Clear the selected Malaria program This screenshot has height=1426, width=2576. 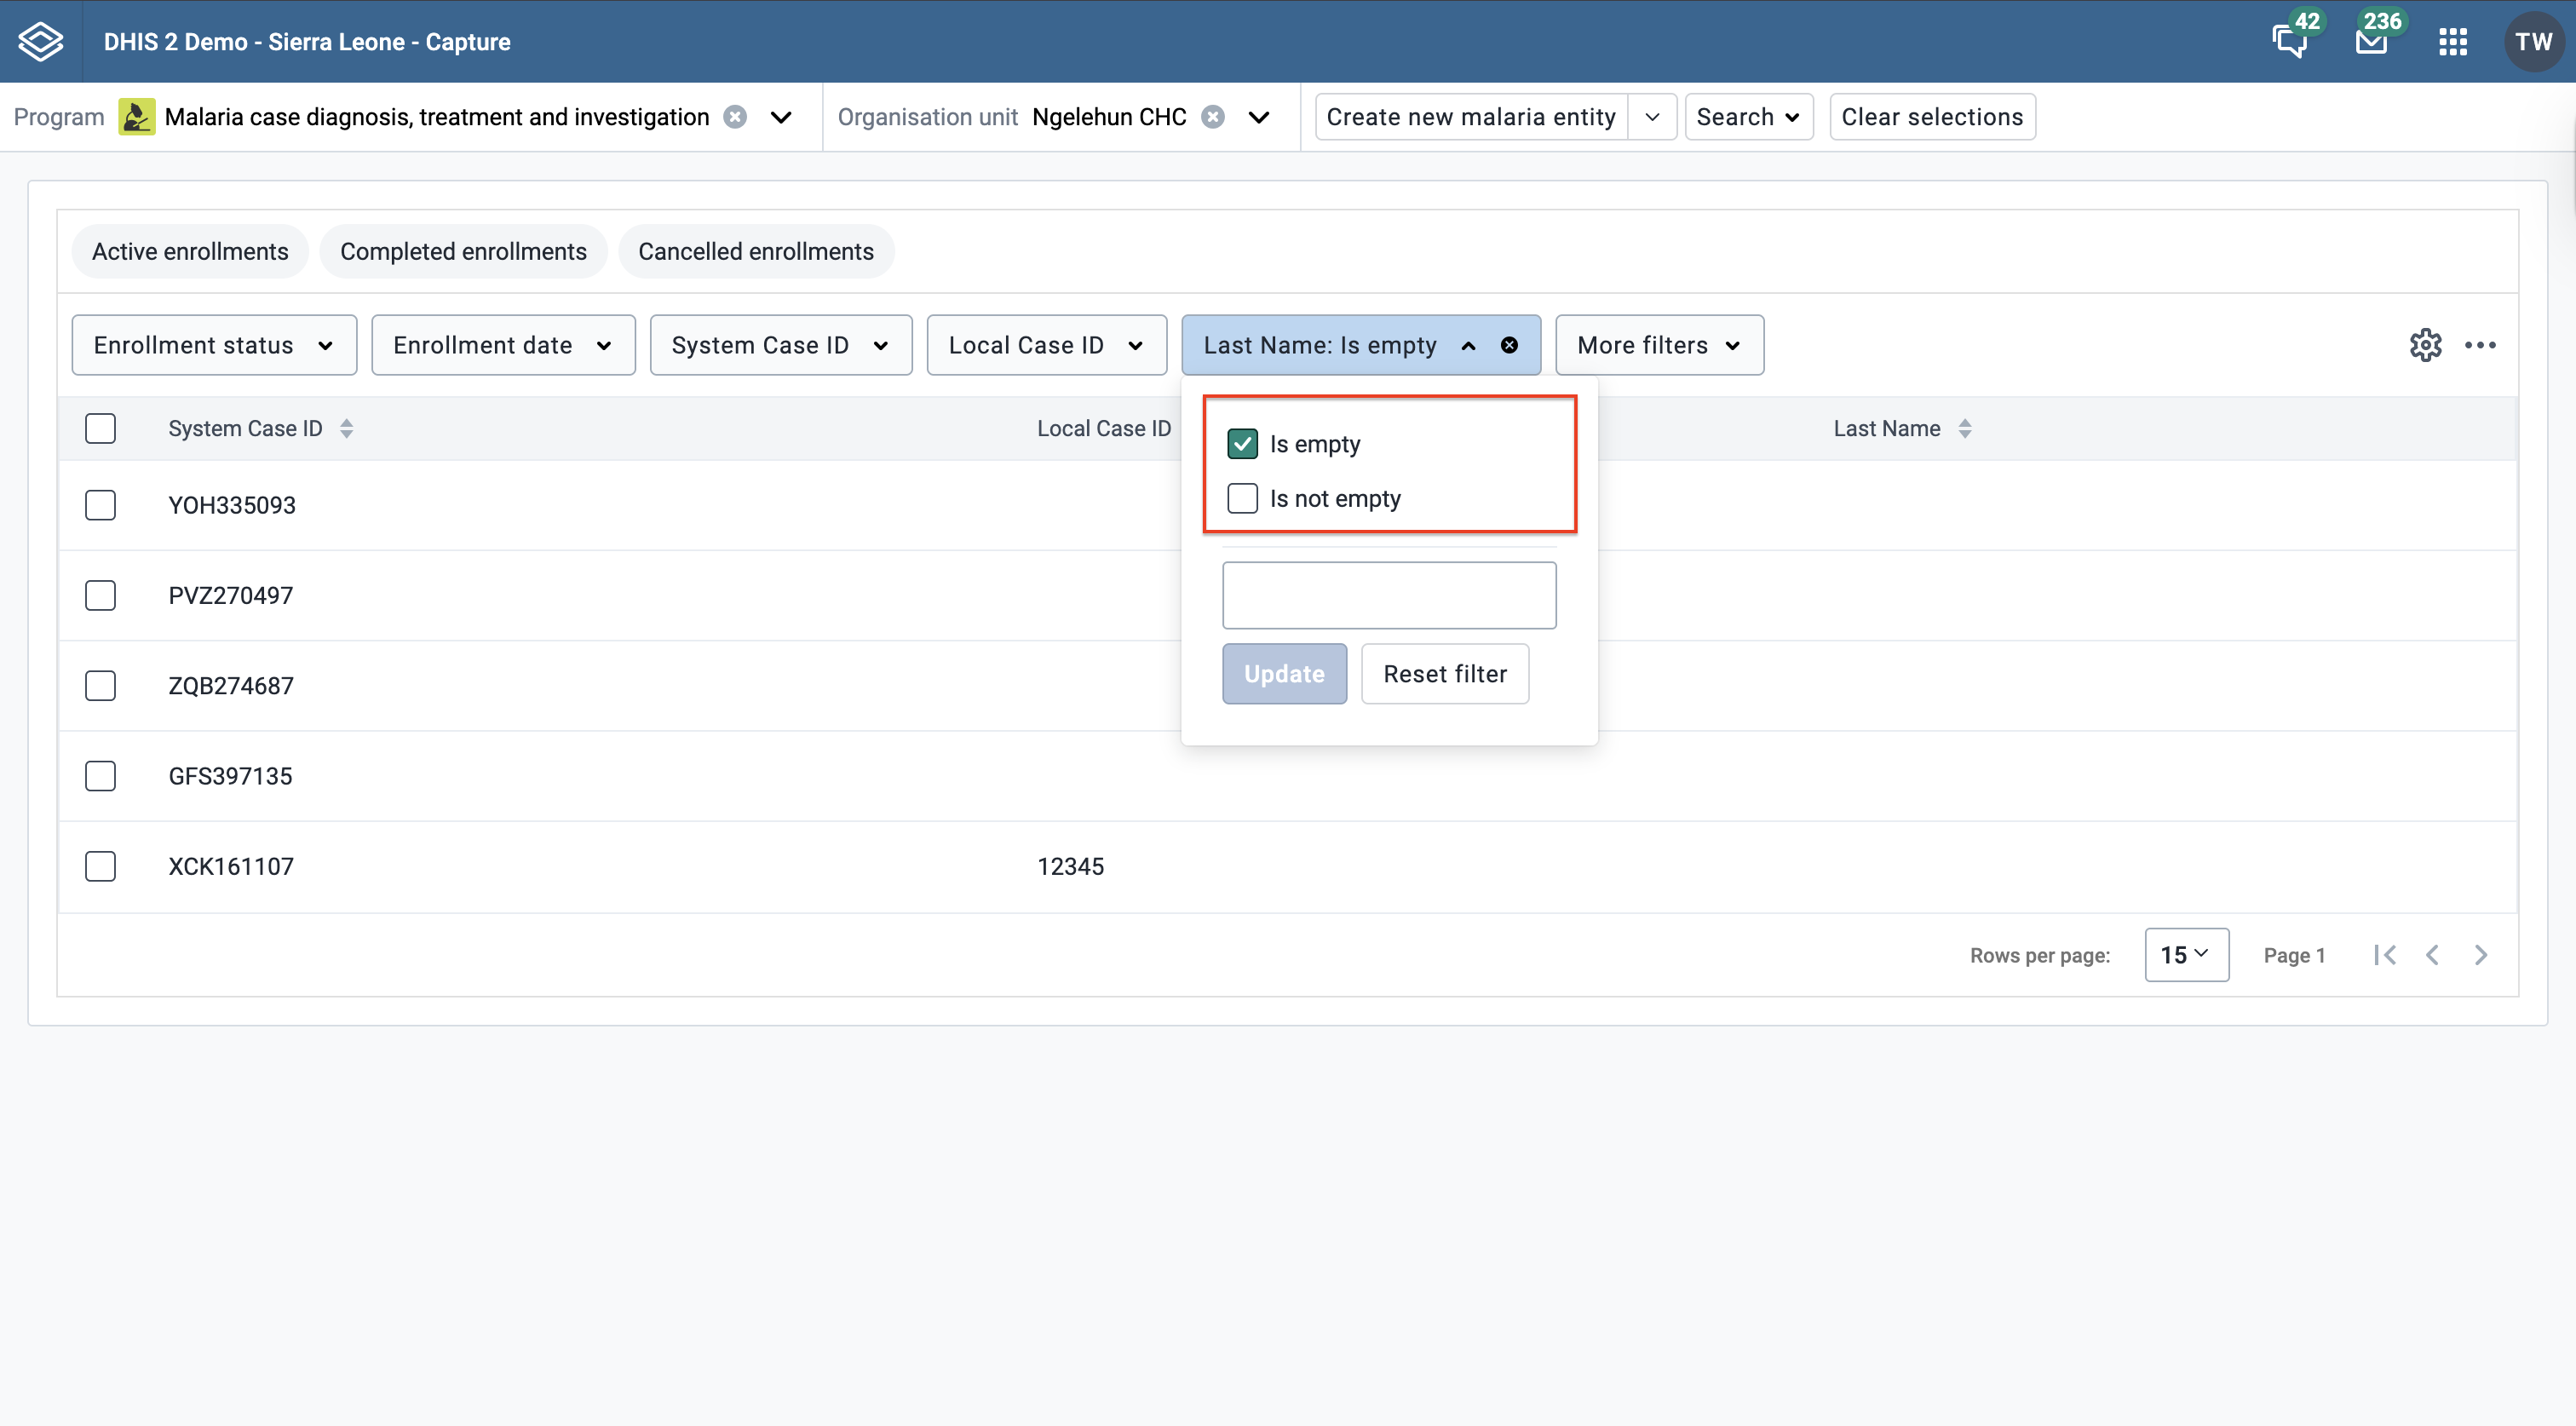point(735,117)
